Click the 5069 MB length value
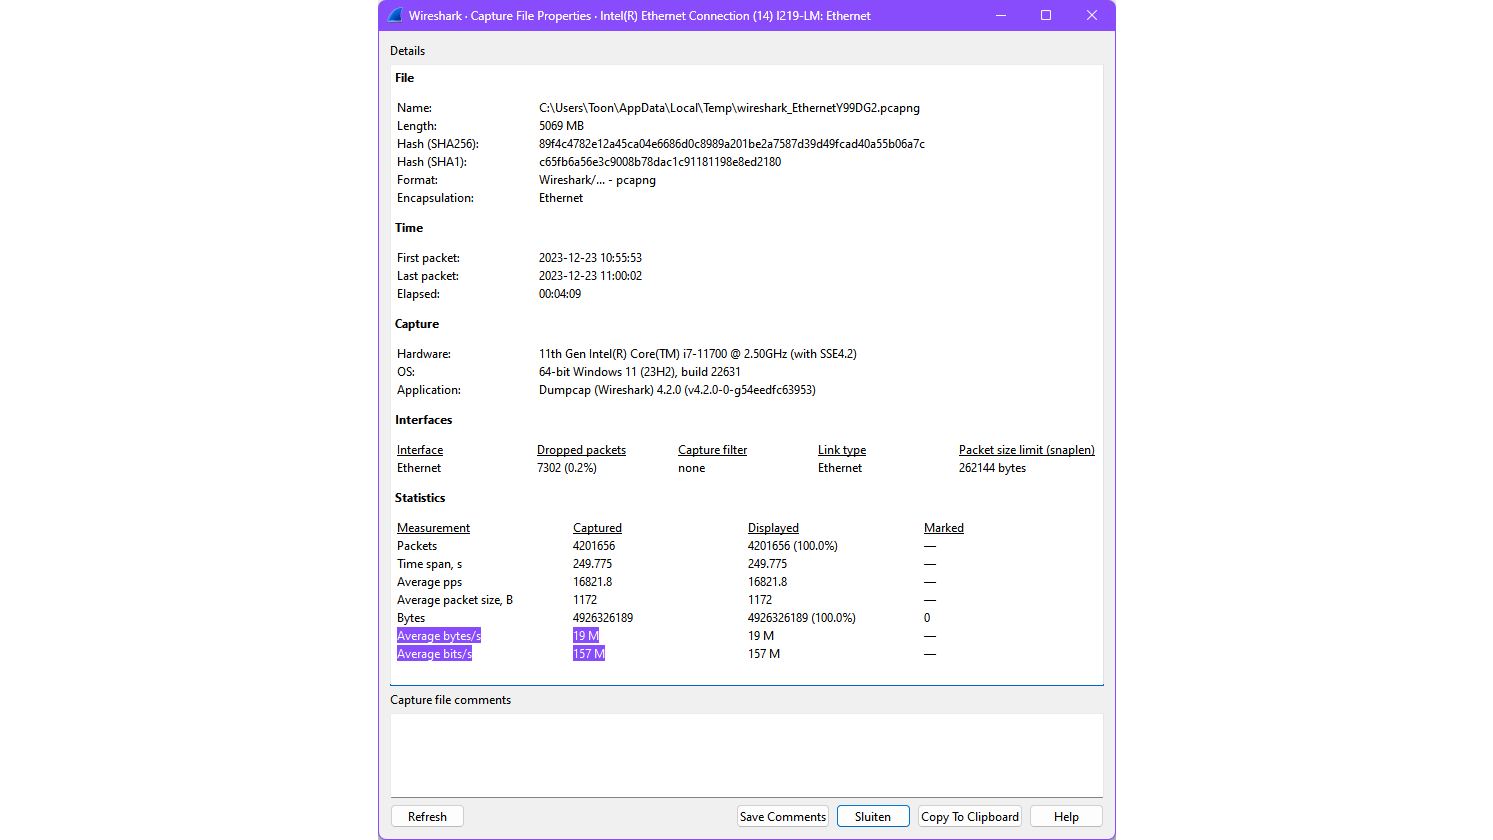 point(561,126)
